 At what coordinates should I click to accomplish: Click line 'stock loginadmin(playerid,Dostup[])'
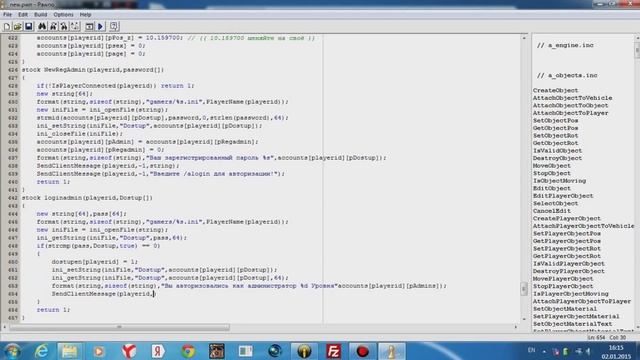click(x=87, y=198)
